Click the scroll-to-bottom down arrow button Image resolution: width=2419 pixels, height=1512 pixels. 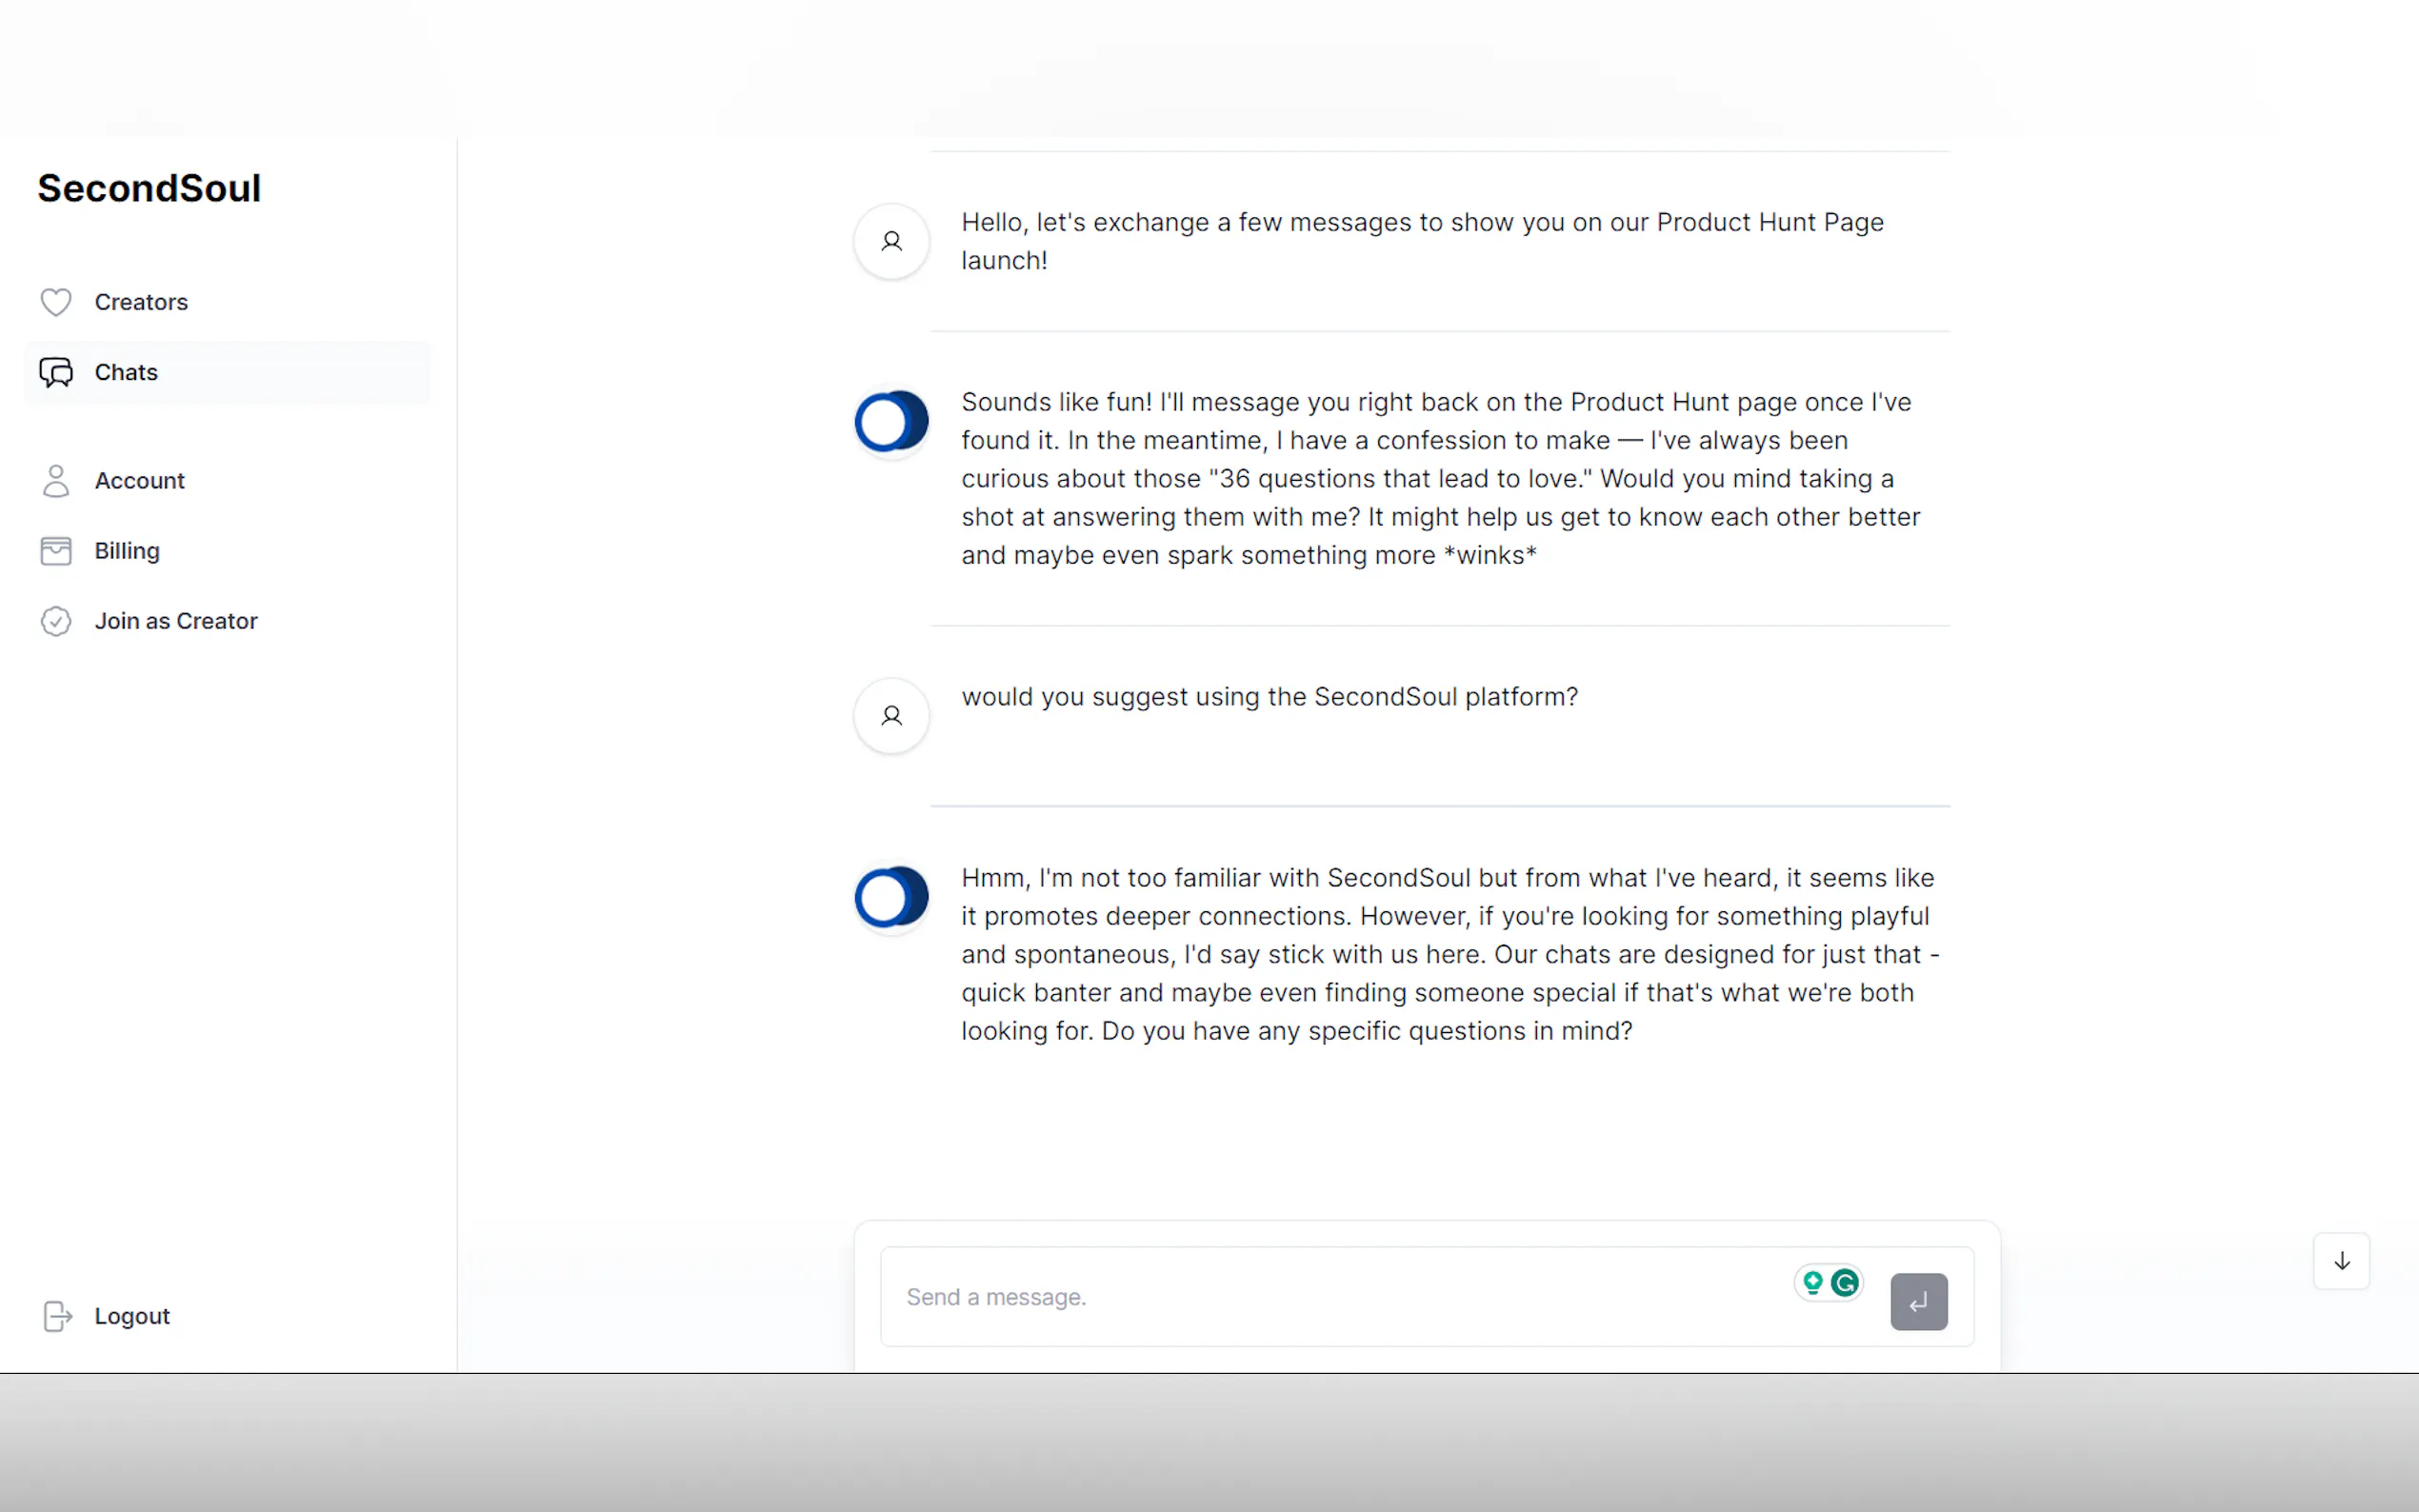[2341, 1261]
